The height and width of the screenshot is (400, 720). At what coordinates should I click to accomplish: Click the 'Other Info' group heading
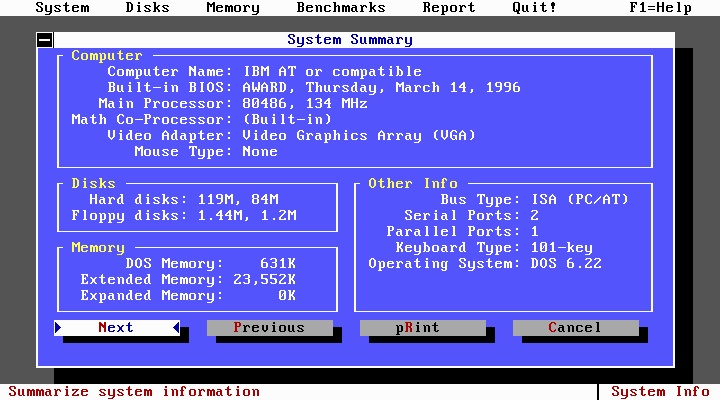coord(413,184)
